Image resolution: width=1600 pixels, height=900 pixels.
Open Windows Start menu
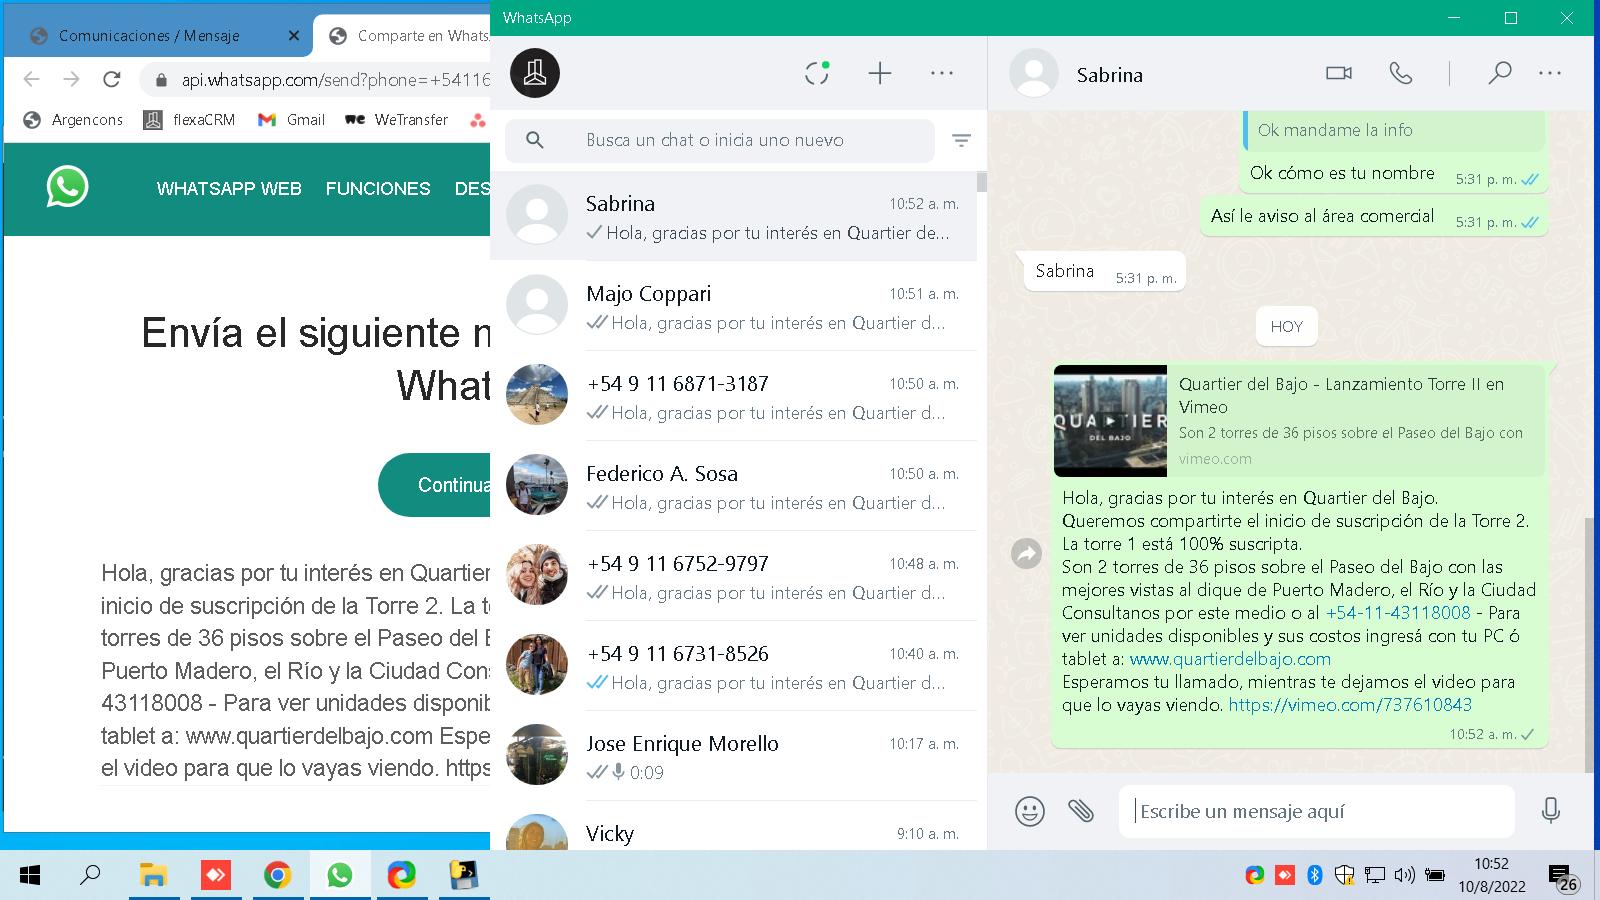30,876
